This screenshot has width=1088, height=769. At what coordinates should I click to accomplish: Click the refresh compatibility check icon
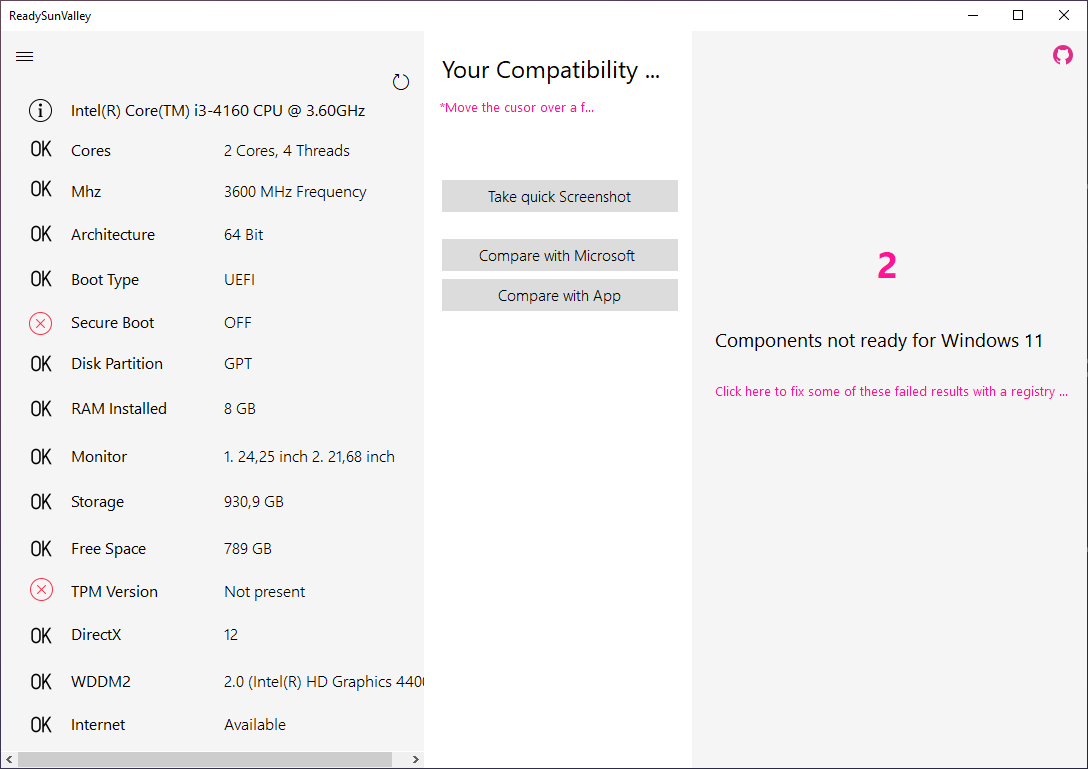tap(400, 82)
